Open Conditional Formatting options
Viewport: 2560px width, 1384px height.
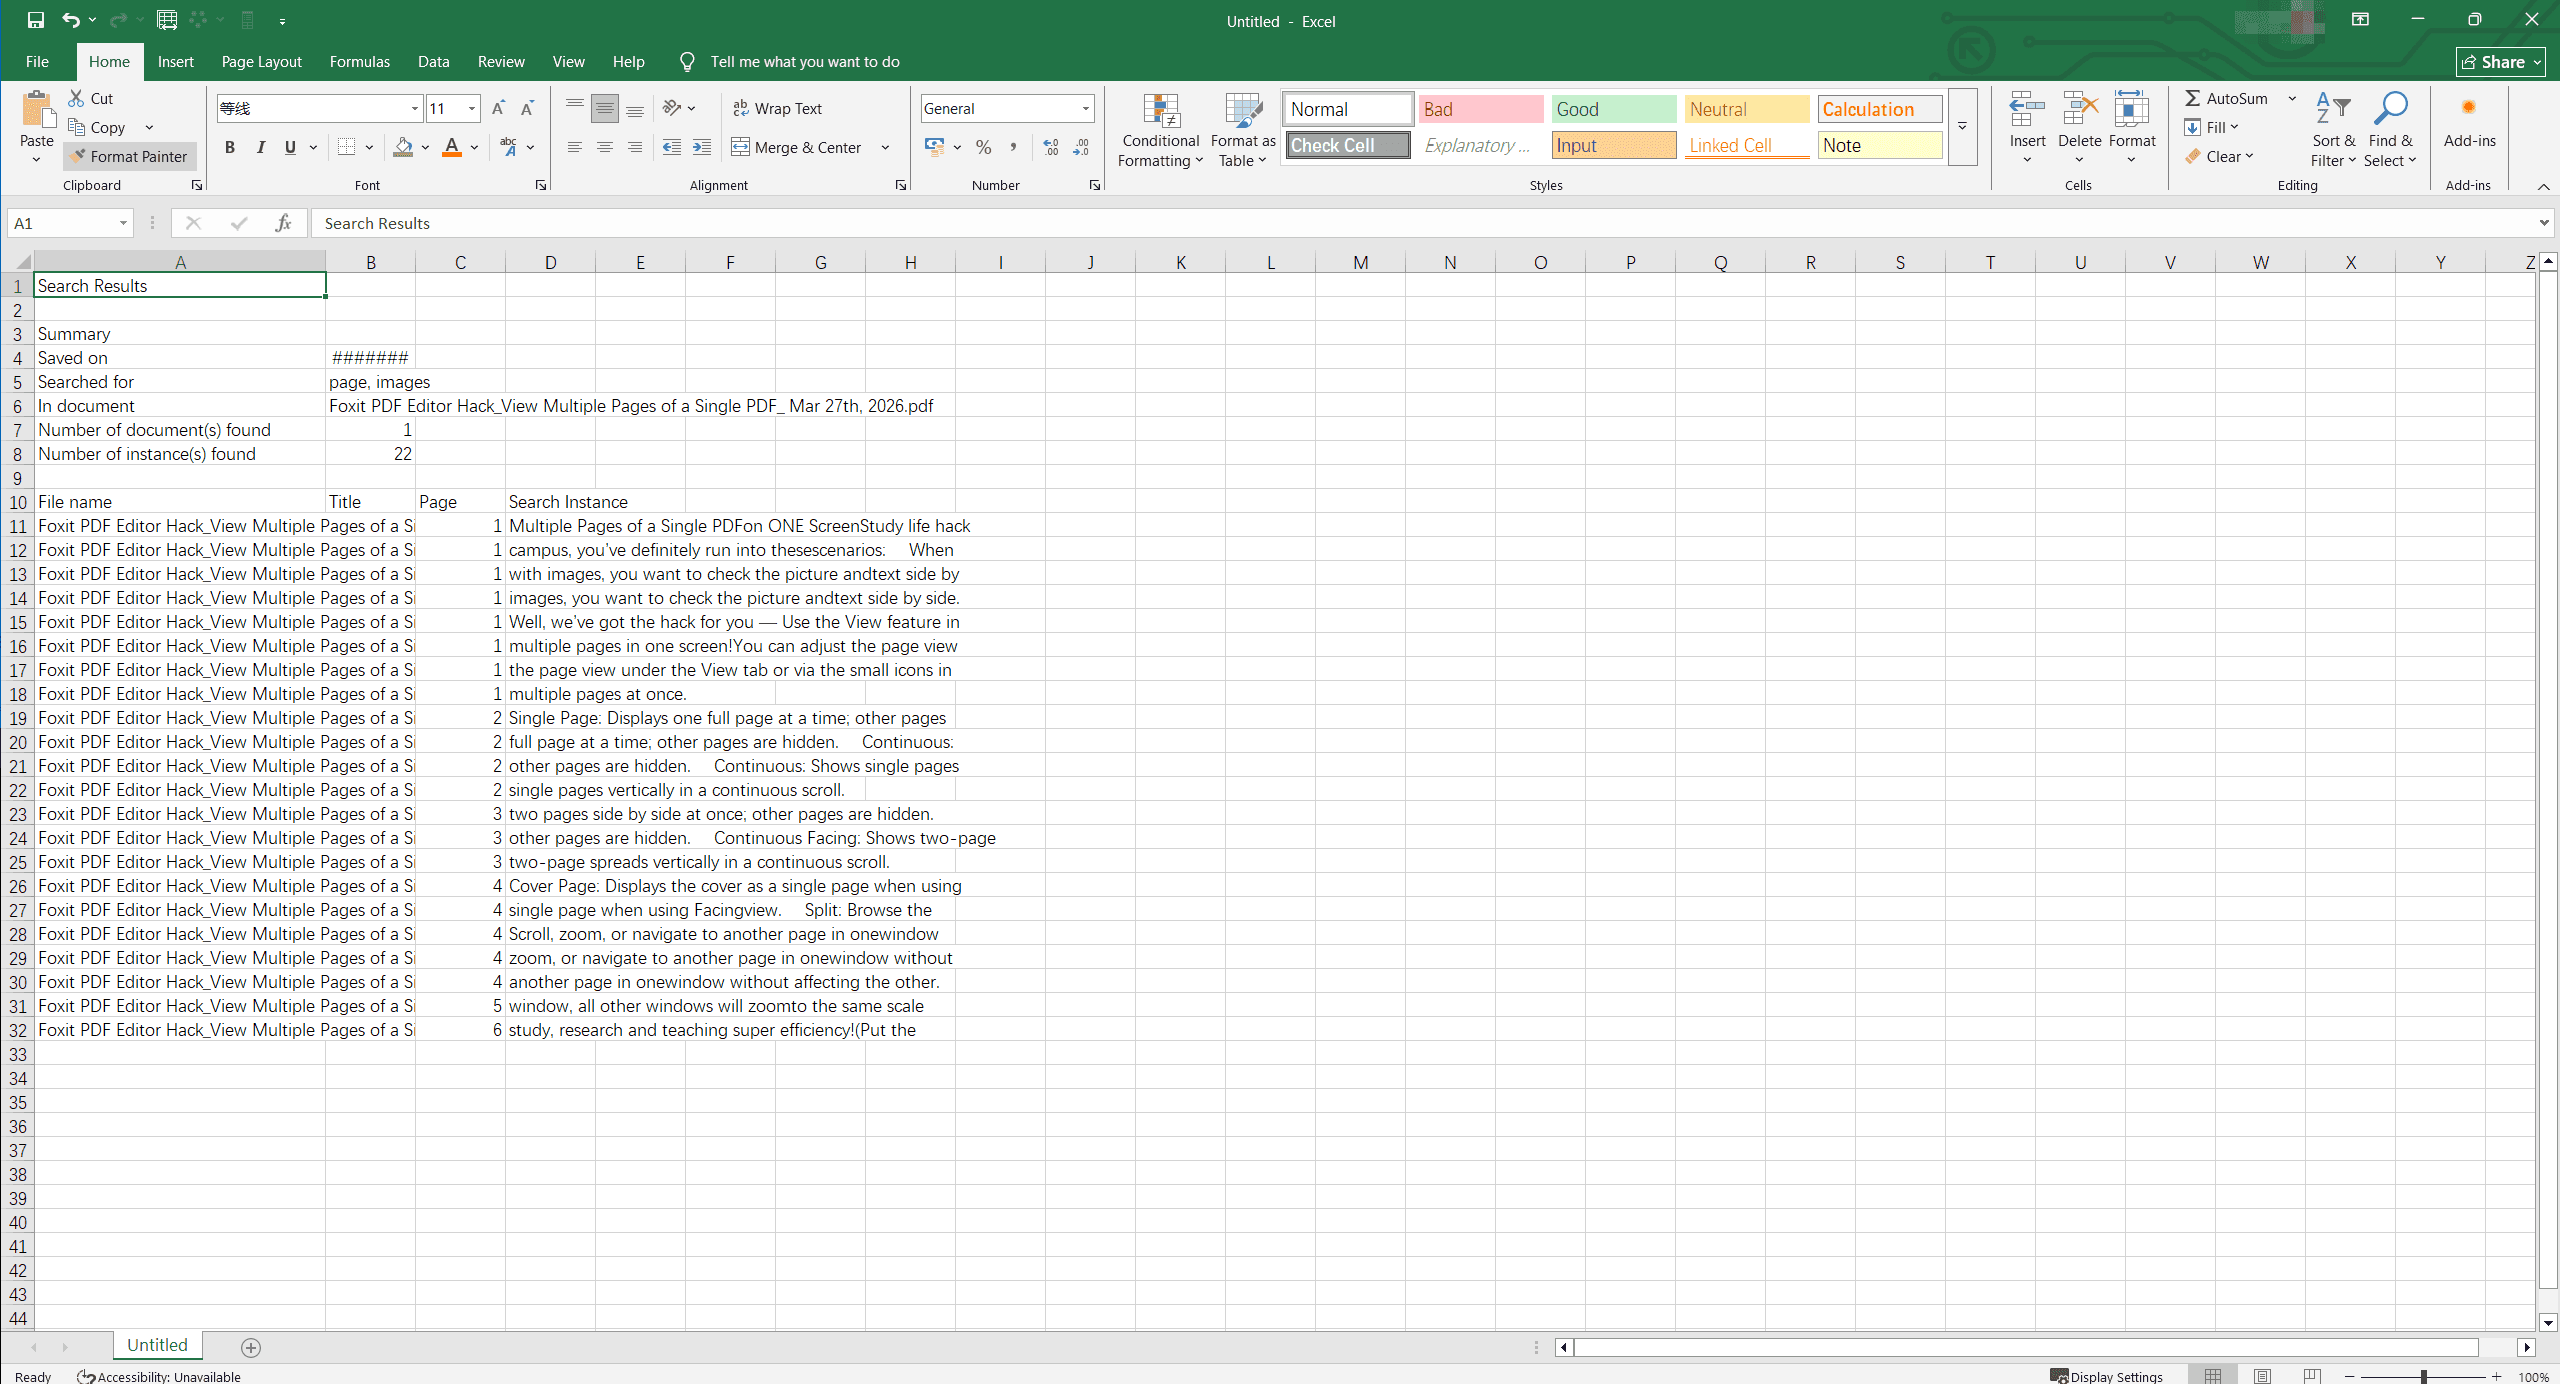1160,130
